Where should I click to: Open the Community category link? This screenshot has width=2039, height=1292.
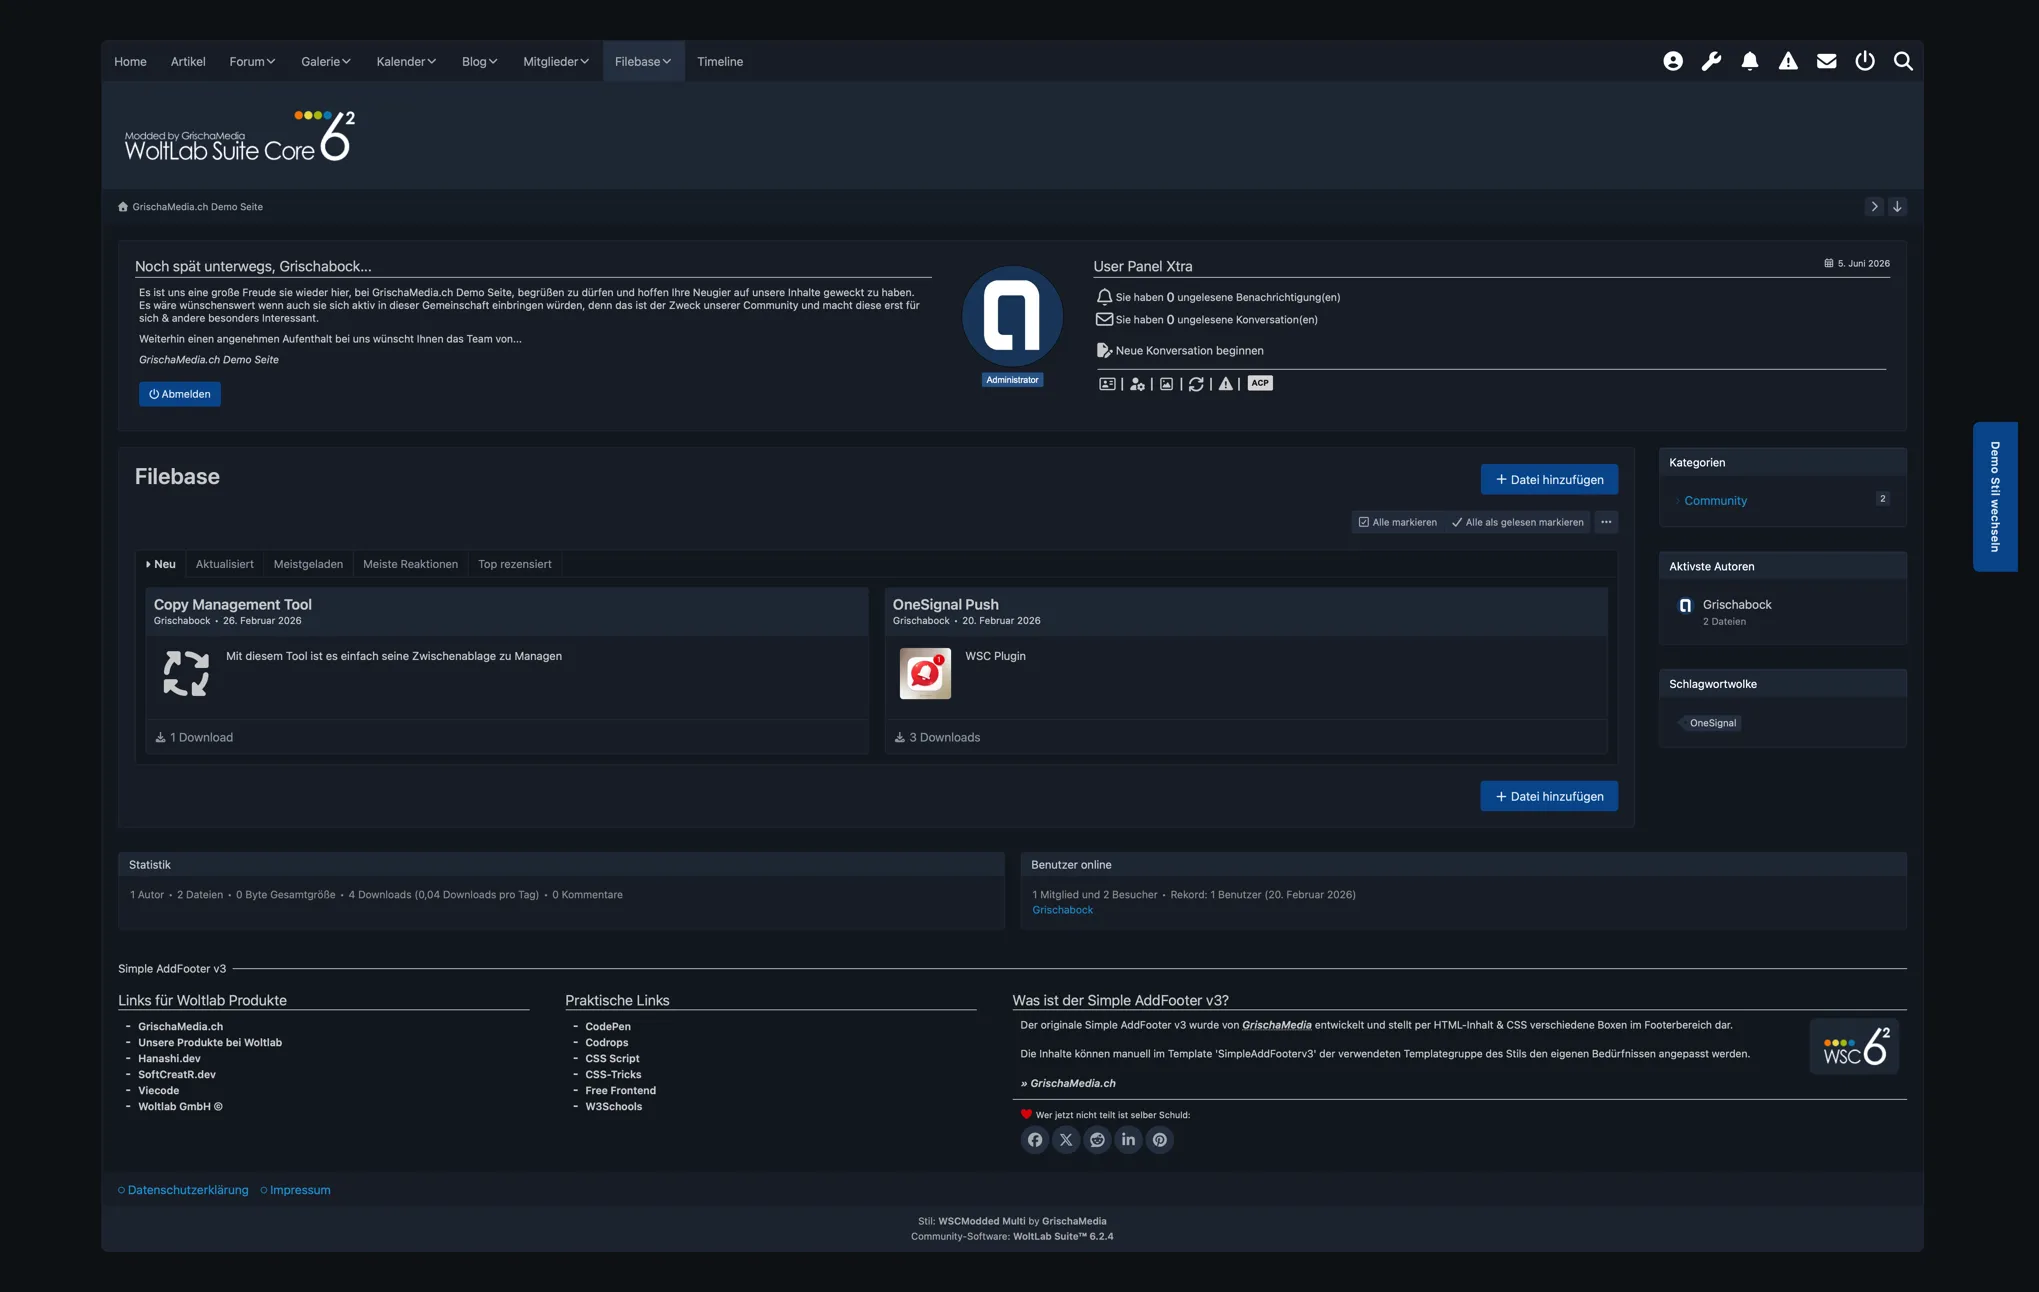(1715, 501)
